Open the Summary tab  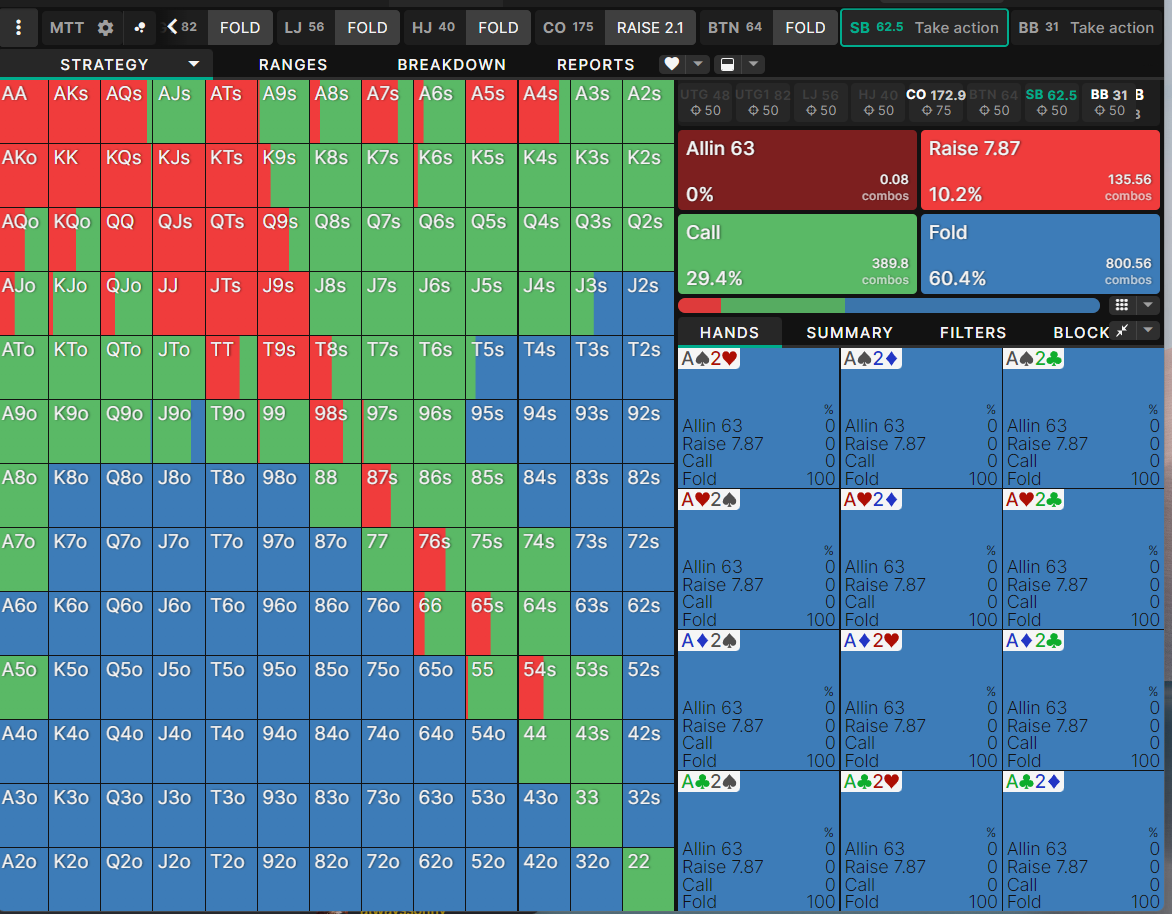point(849,332)
